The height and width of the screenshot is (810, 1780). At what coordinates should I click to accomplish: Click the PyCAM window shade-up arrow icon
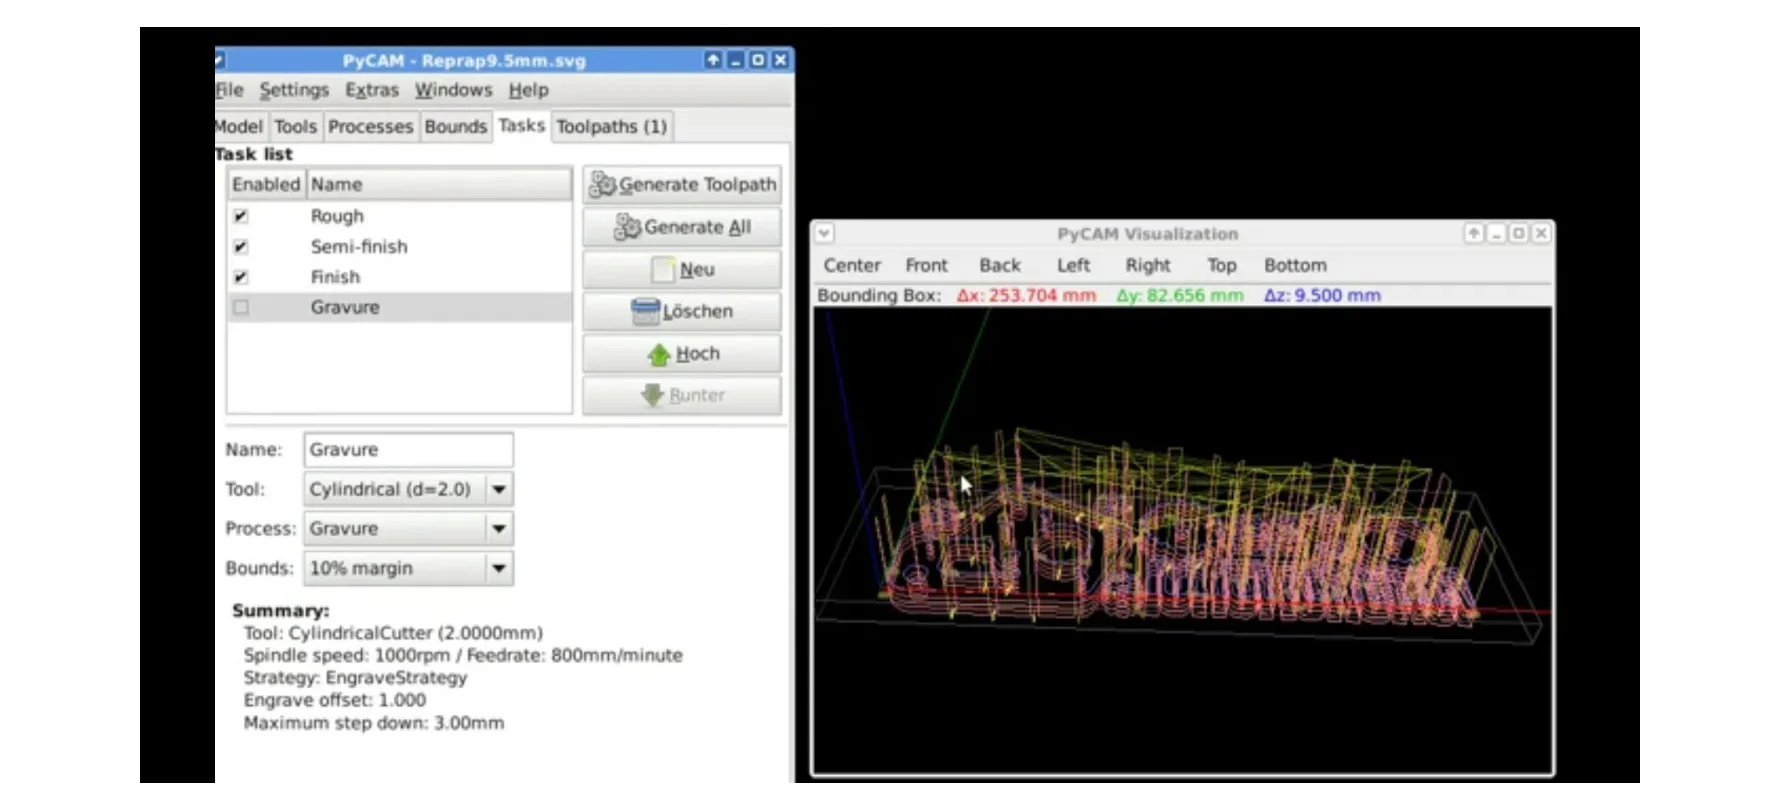[712, 60]
